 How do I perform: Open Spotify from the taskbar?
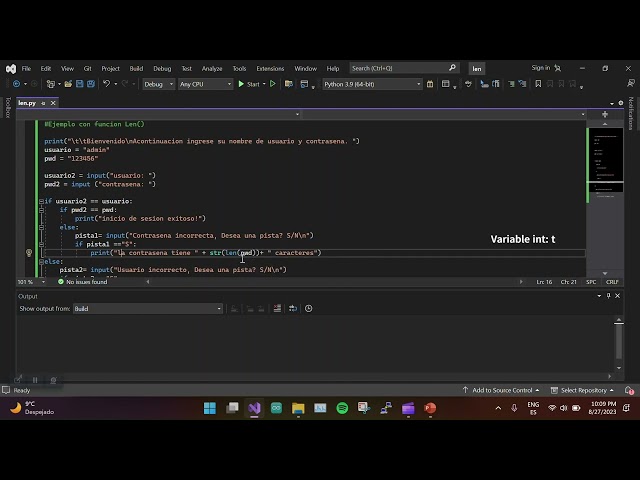point(342,408)
